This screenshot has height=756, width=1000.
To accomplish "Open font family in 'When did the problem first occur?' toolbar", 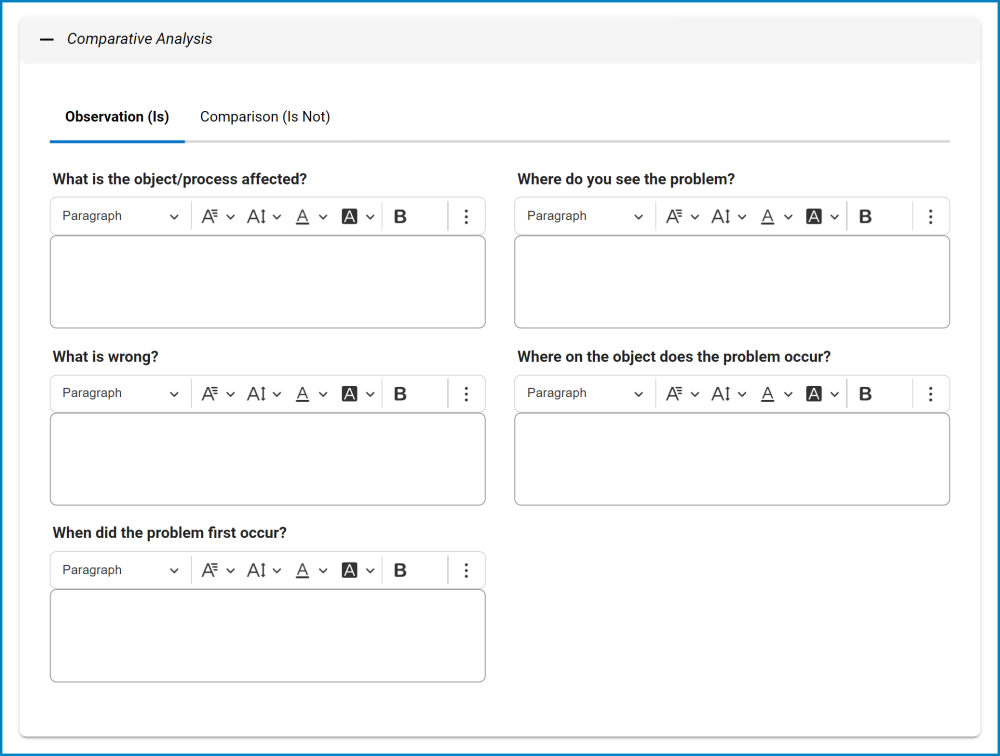I will (x=217, y=571).
